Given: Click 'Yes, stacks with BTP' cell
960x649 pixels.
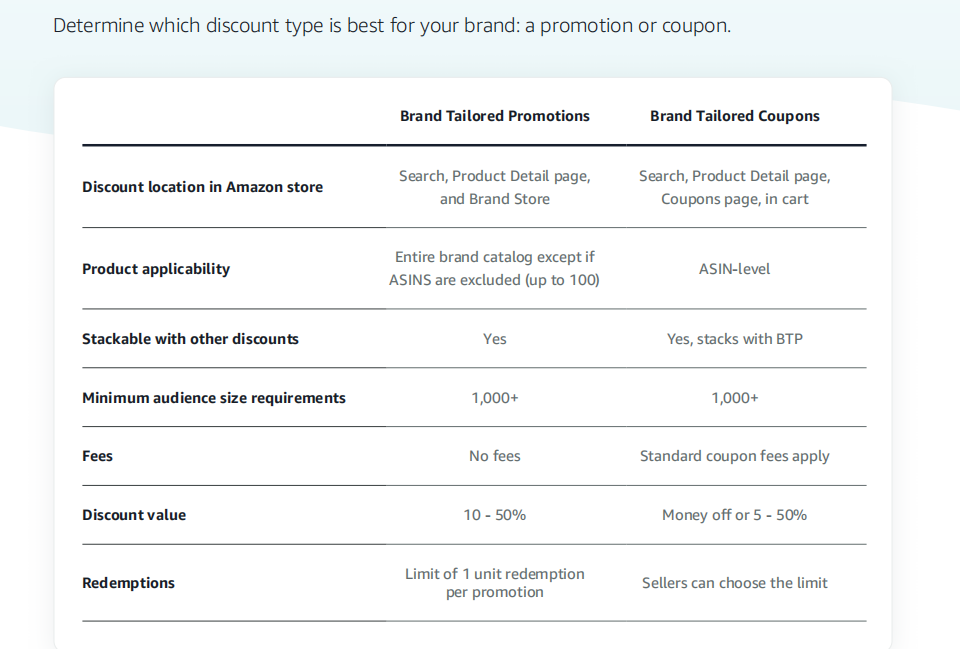Looking at the screenshot, I should coord(735,339).
